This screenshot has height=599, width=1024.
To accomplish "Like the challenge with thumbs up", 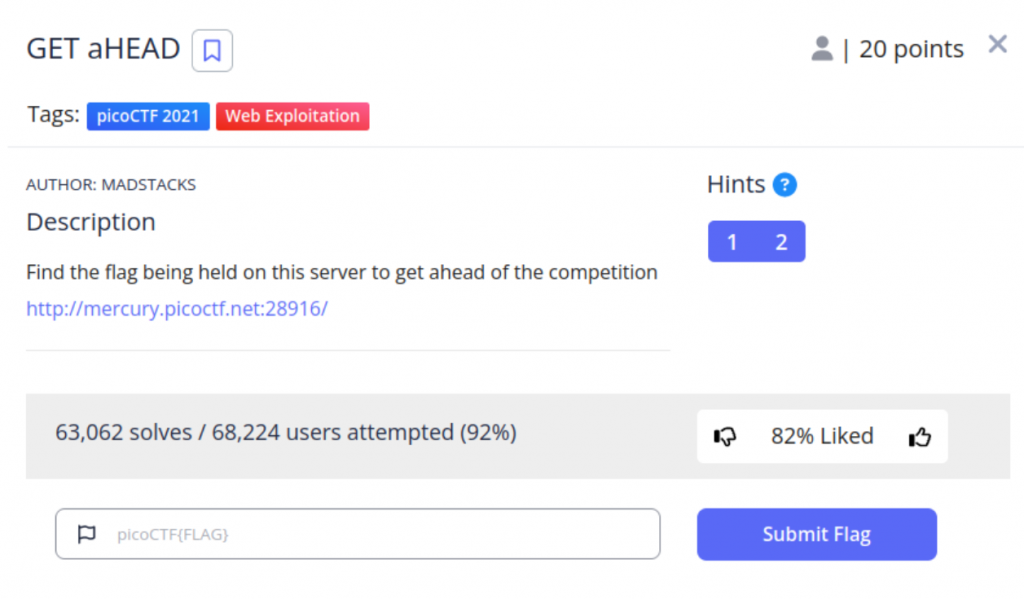I will click(x=920, y=436).
